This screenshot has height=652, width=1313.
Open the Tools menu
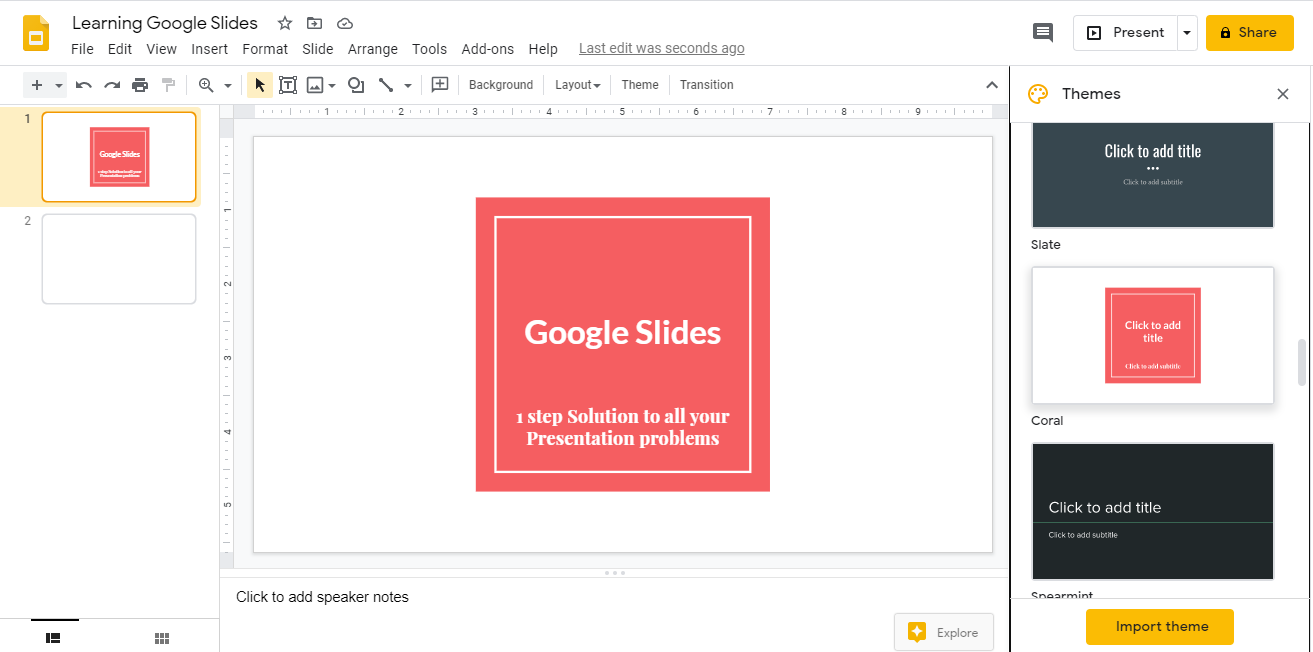tap(429, 49)
